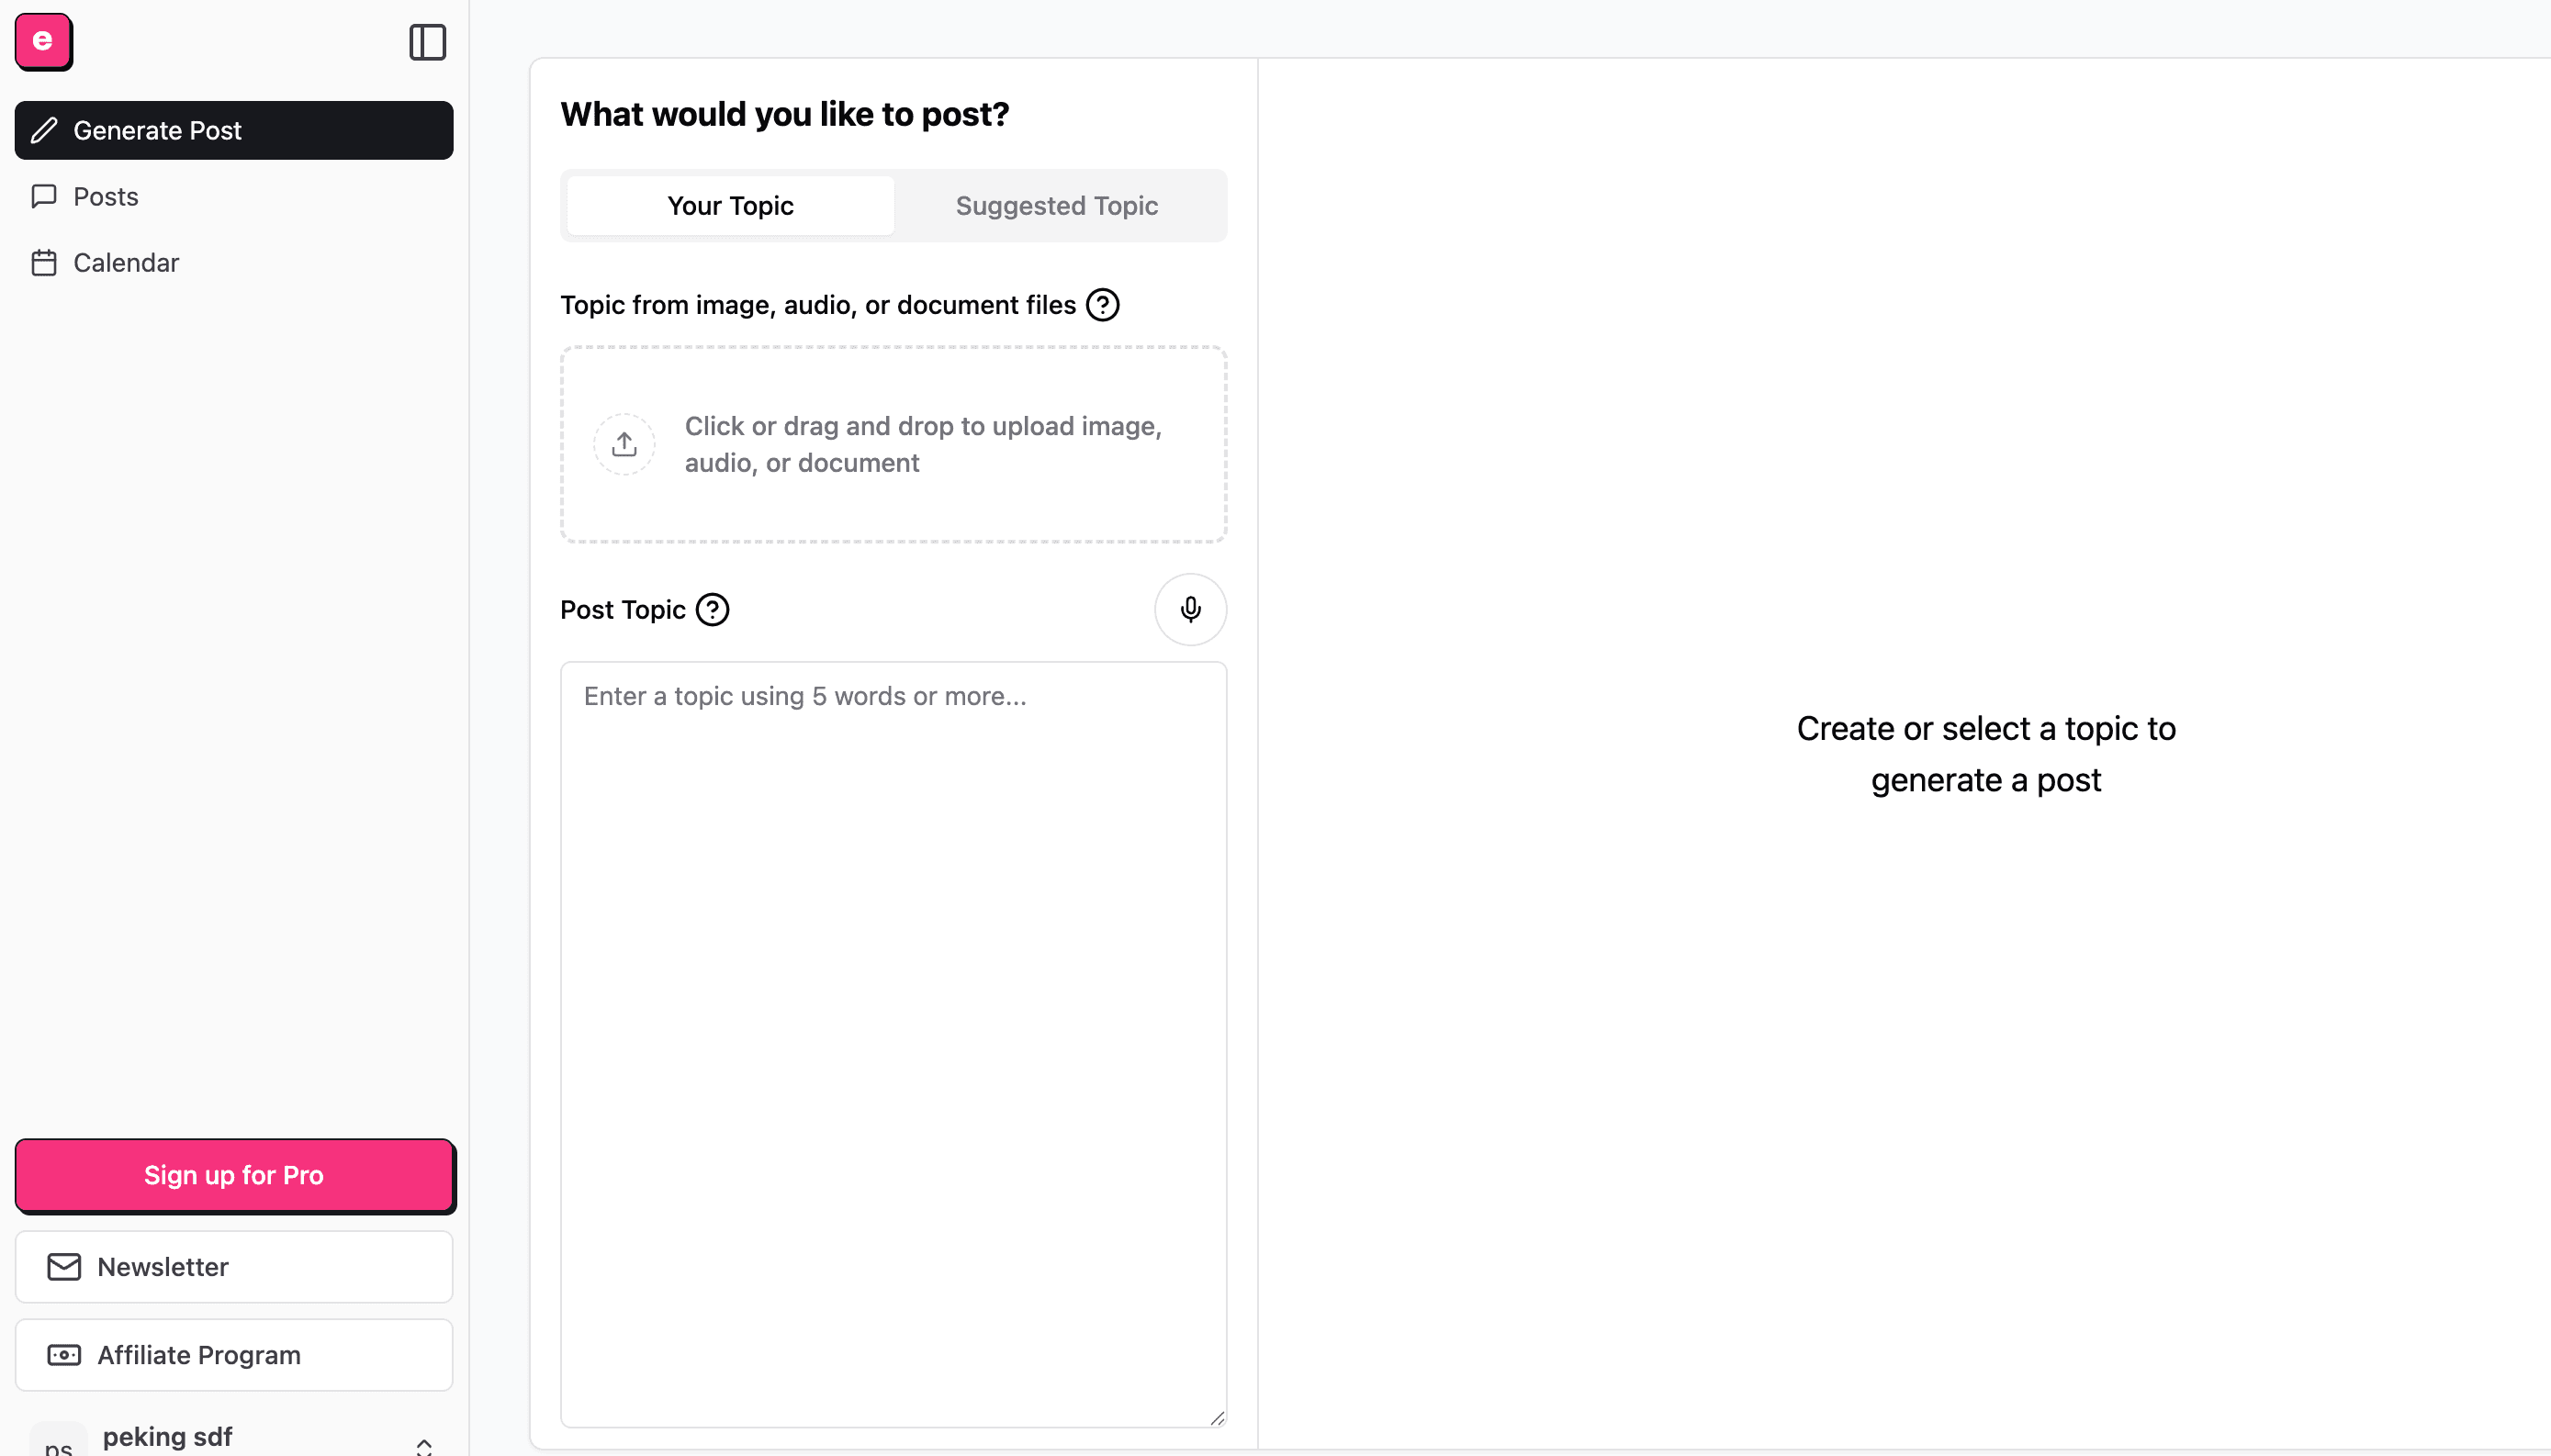Click Sign up for Pro button
Image resolution: width=2551 pixels, height=1456 pixels.
[234, 1175]
